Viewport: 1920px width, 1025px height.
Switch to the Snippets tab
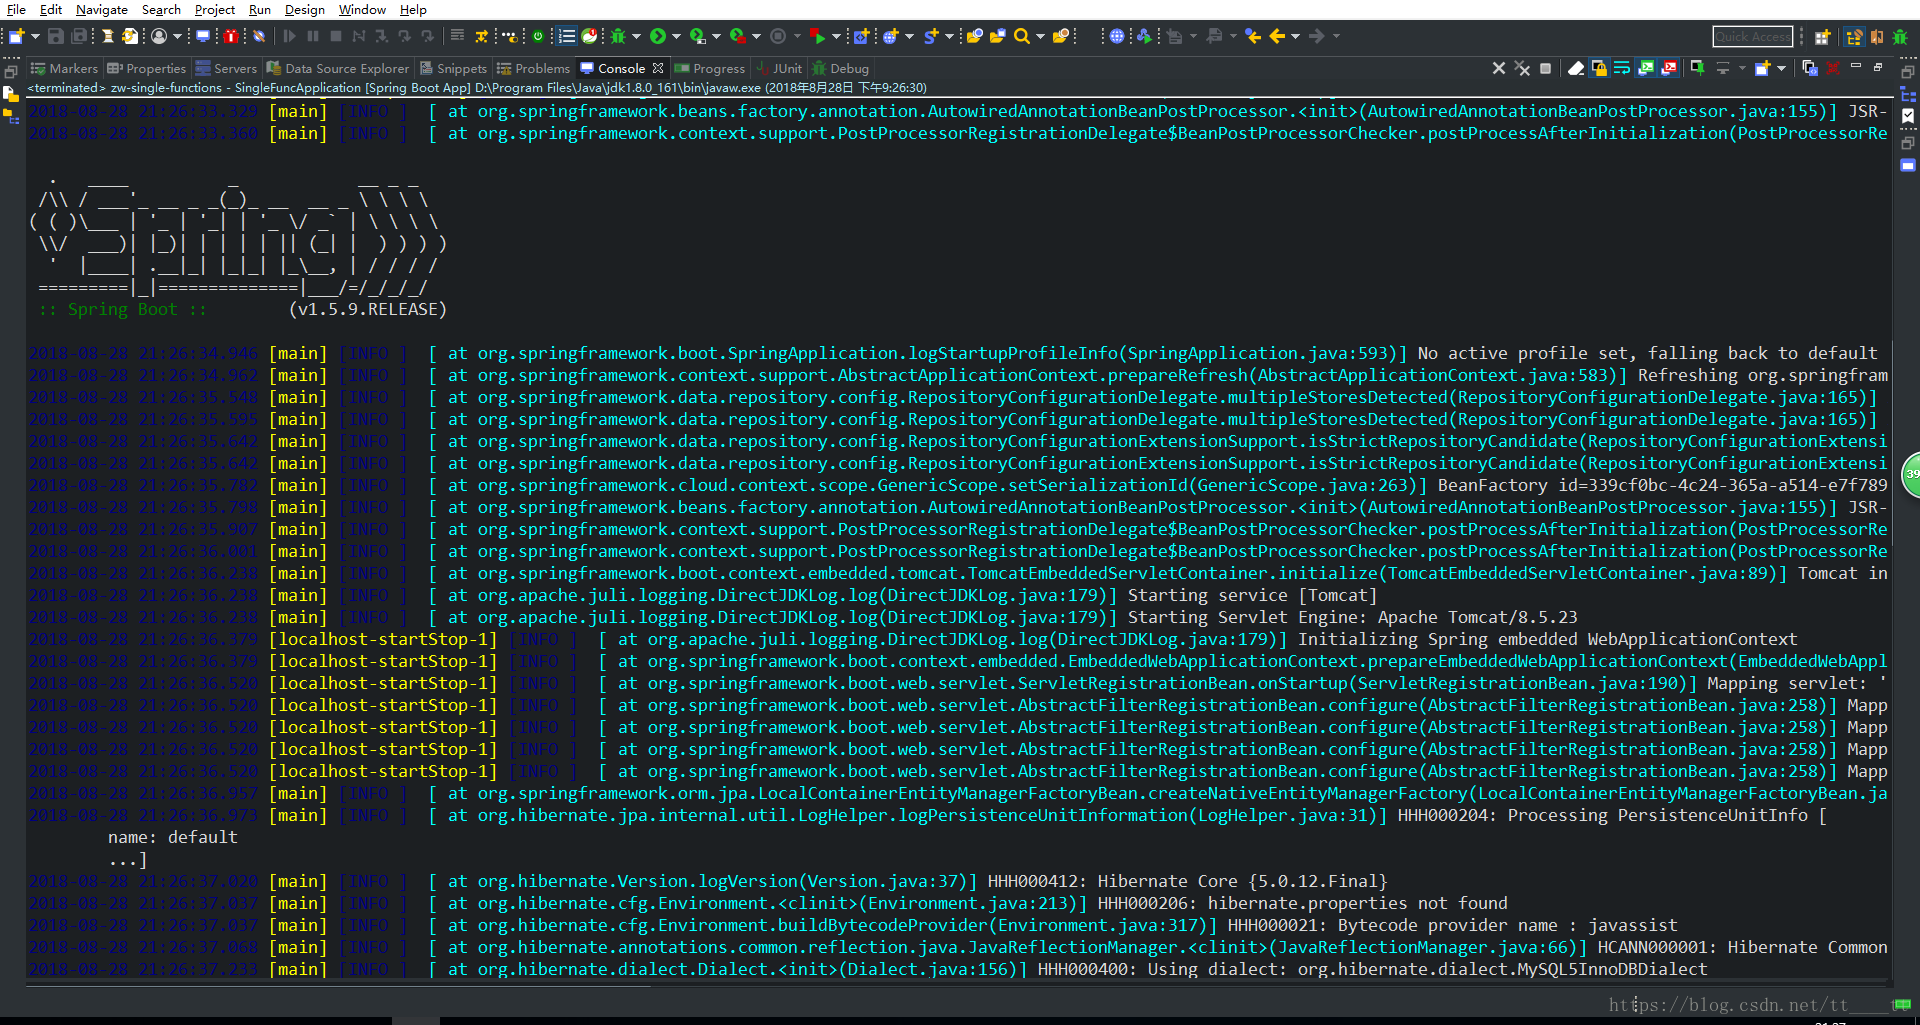pyautogui.click(x=453, y=69)
